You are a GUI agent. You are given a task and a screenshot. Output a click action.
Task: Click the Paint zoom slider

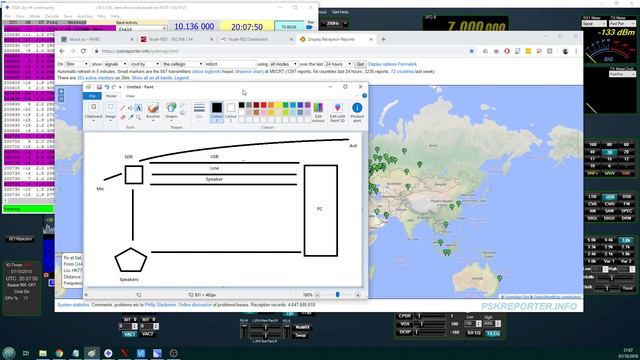click(x=338, y=295)
